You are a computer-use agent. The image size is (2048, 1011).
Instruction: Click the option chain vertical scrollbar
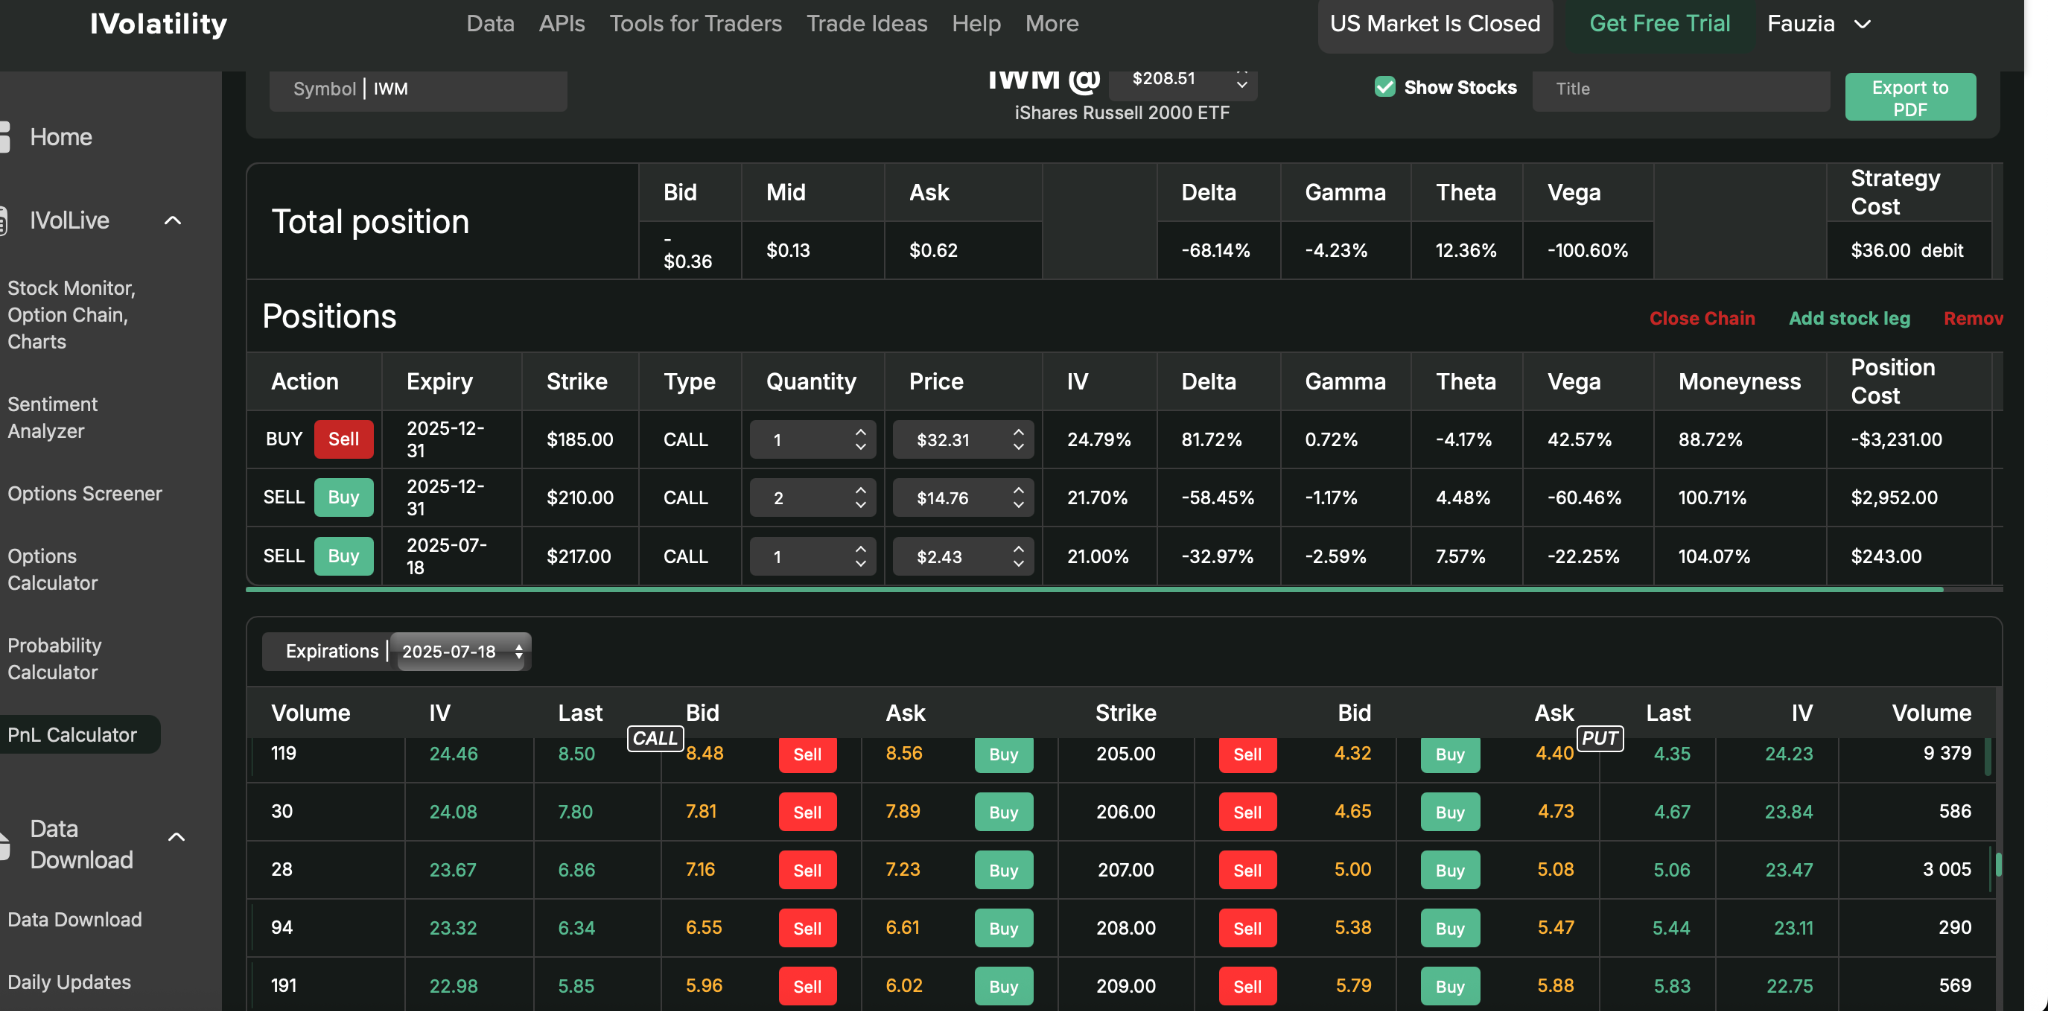pos(1998,864)
